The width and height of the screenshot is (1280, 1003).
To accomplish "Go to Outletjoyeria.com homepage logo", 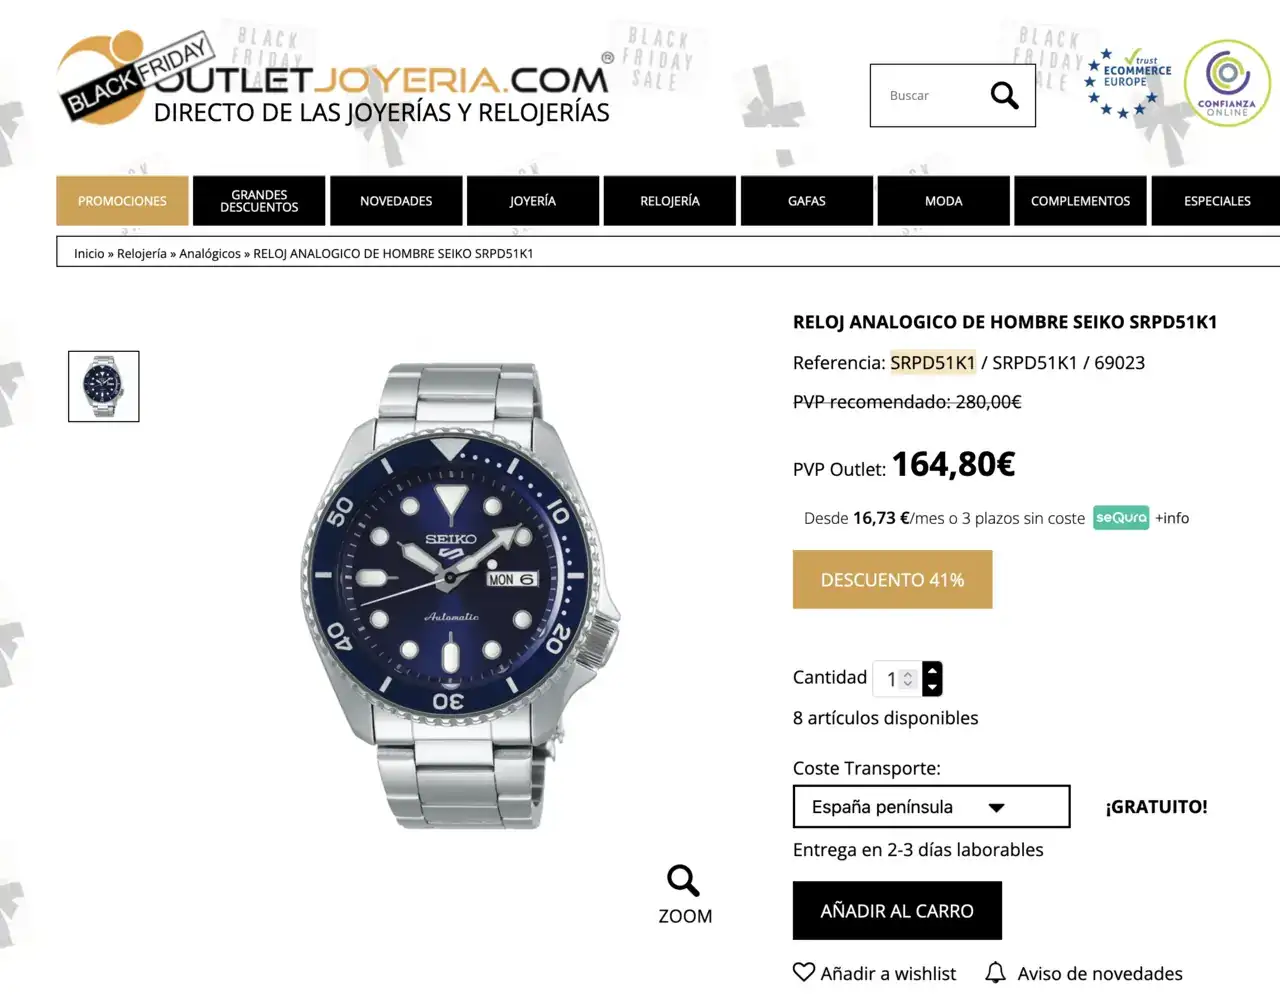I will [x=334, y=80].
